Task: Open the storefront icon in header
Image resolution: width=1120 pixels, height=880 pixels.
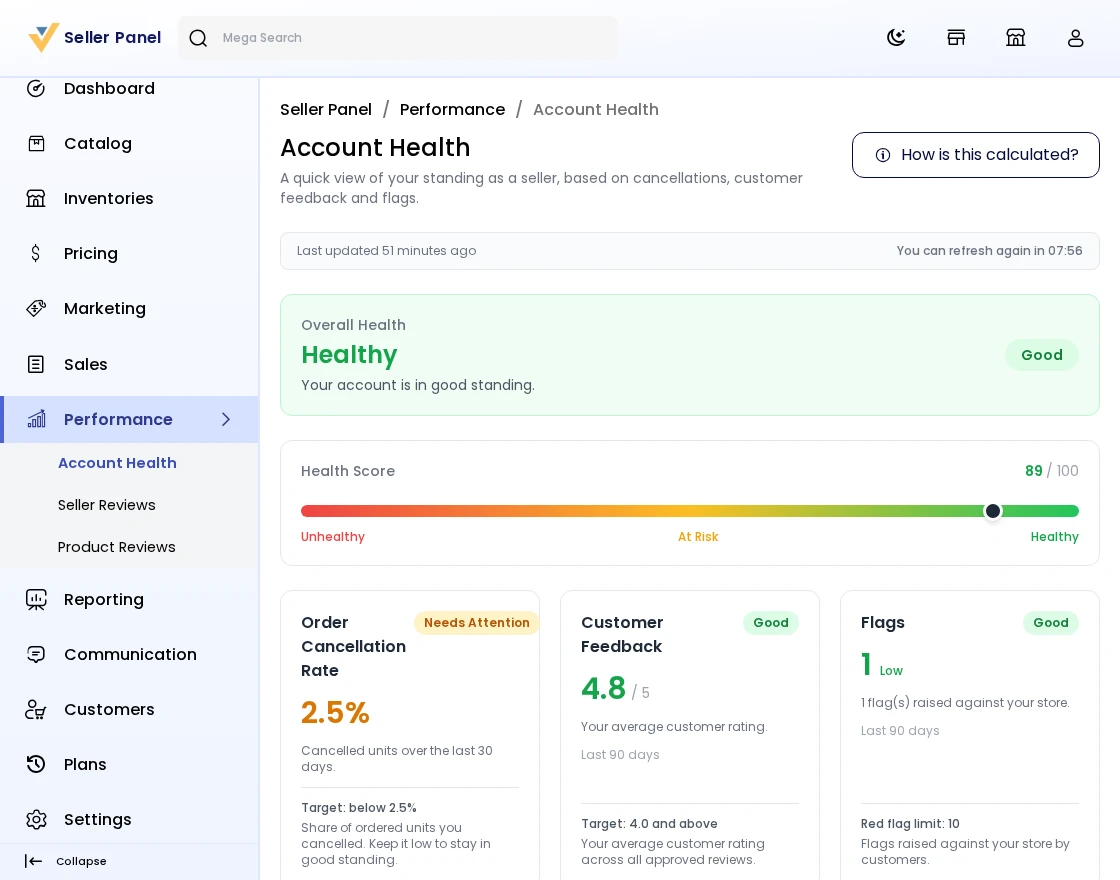Action: point(956,37)
